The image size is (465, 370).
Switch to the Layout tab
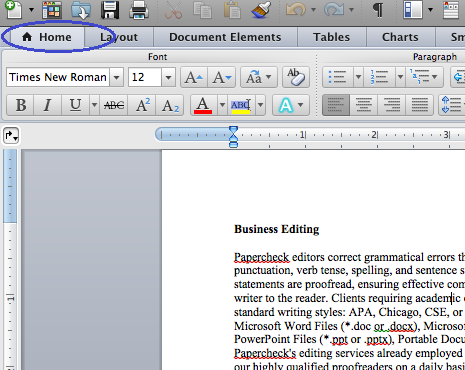(x=119, y=37)
